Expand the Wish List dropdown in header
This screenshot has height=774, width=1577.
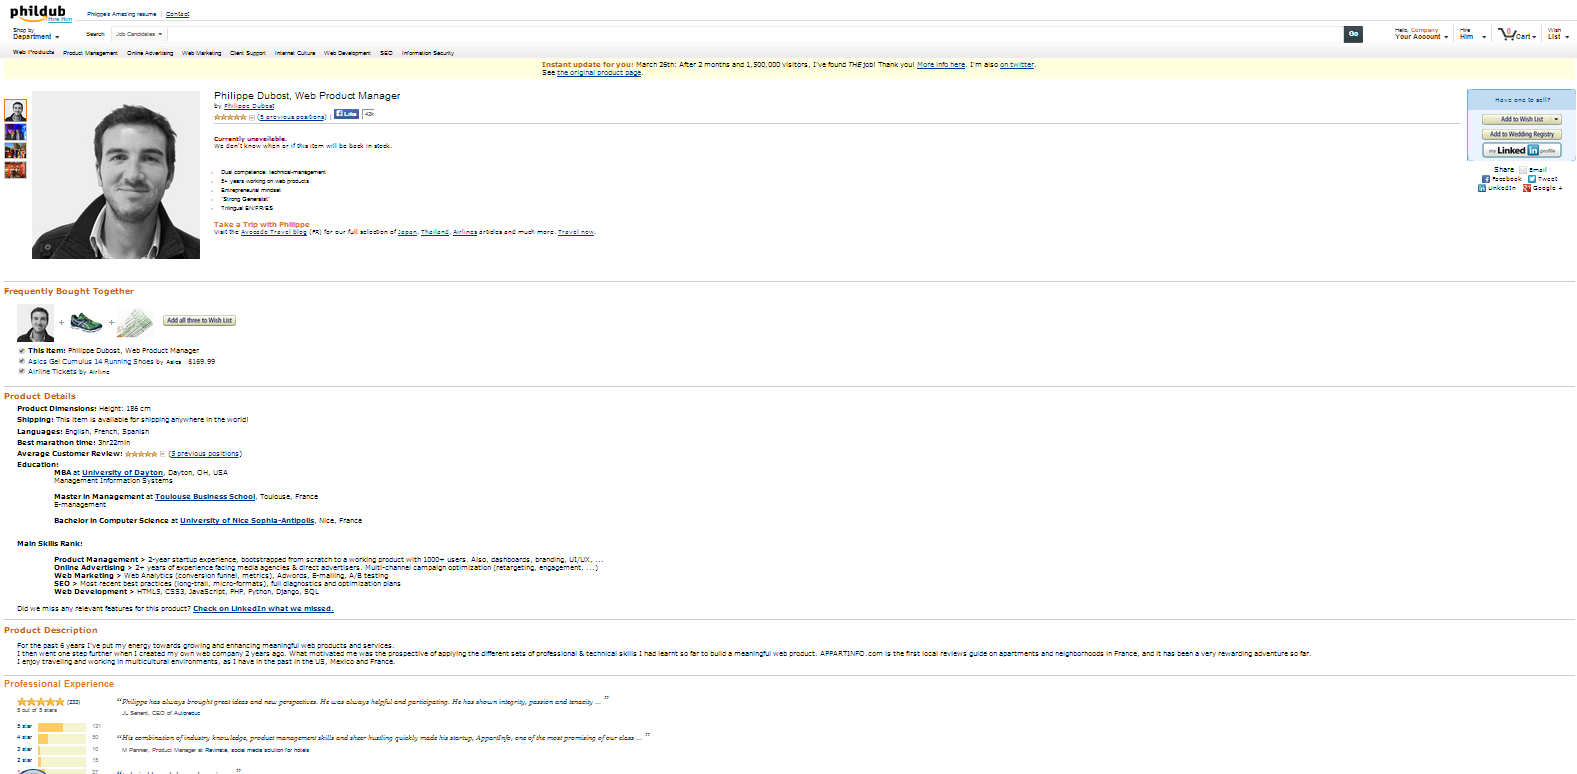(x=1558, y=34)
